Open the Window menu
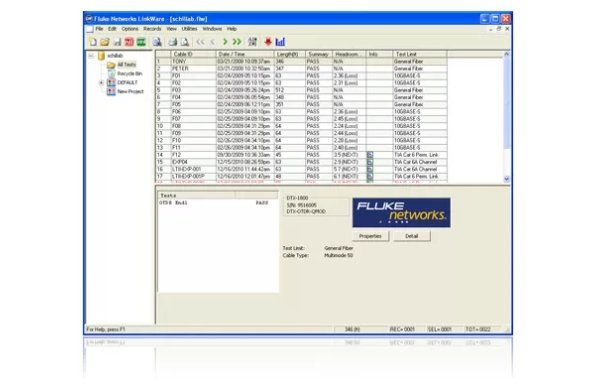The height and width of the screenshot is (390, 600). coord(212,29)
